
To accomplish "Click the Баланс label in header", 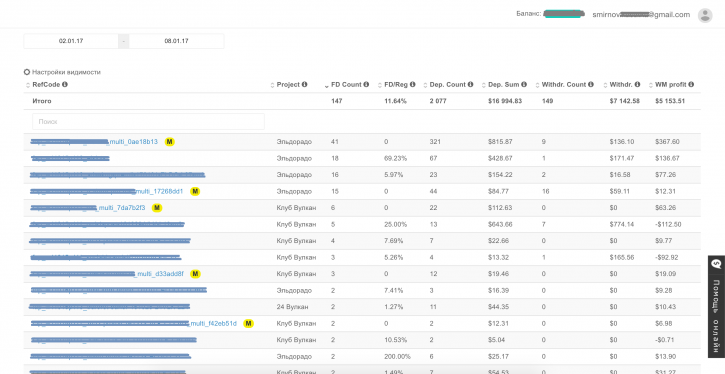I will (528, 14).
